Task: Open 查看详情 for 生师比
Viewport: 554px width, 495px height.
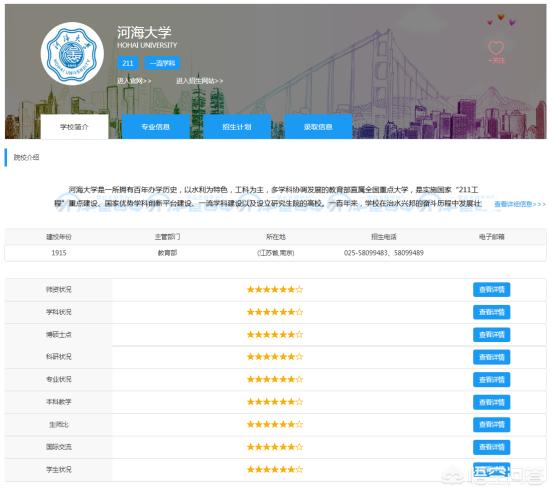Action: 491,424
